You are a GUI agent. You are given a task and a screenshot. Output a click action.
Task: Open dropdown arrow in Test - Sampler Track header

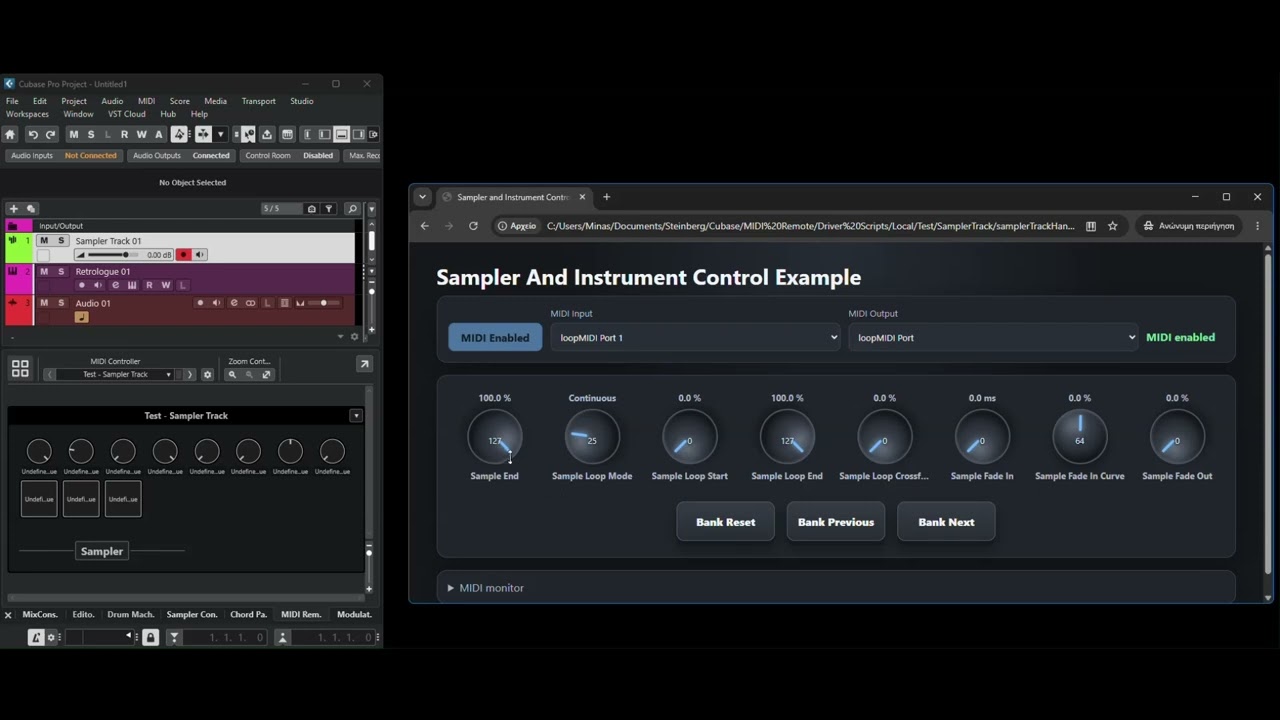(355, 415)
